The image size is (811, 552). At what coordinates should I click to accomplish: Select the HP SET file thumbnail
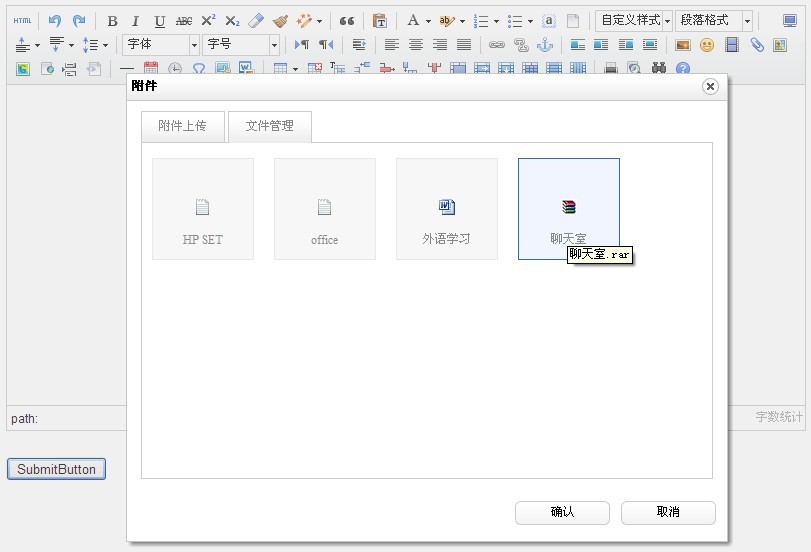click(203, 209)
